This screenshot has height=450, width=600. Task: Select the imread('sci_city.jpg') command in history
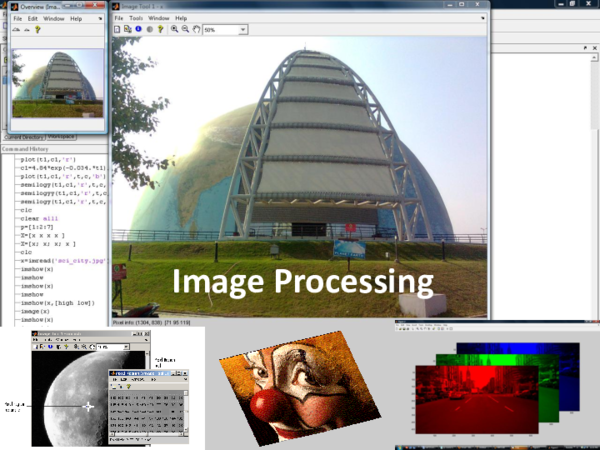click(x=63, y=261)
